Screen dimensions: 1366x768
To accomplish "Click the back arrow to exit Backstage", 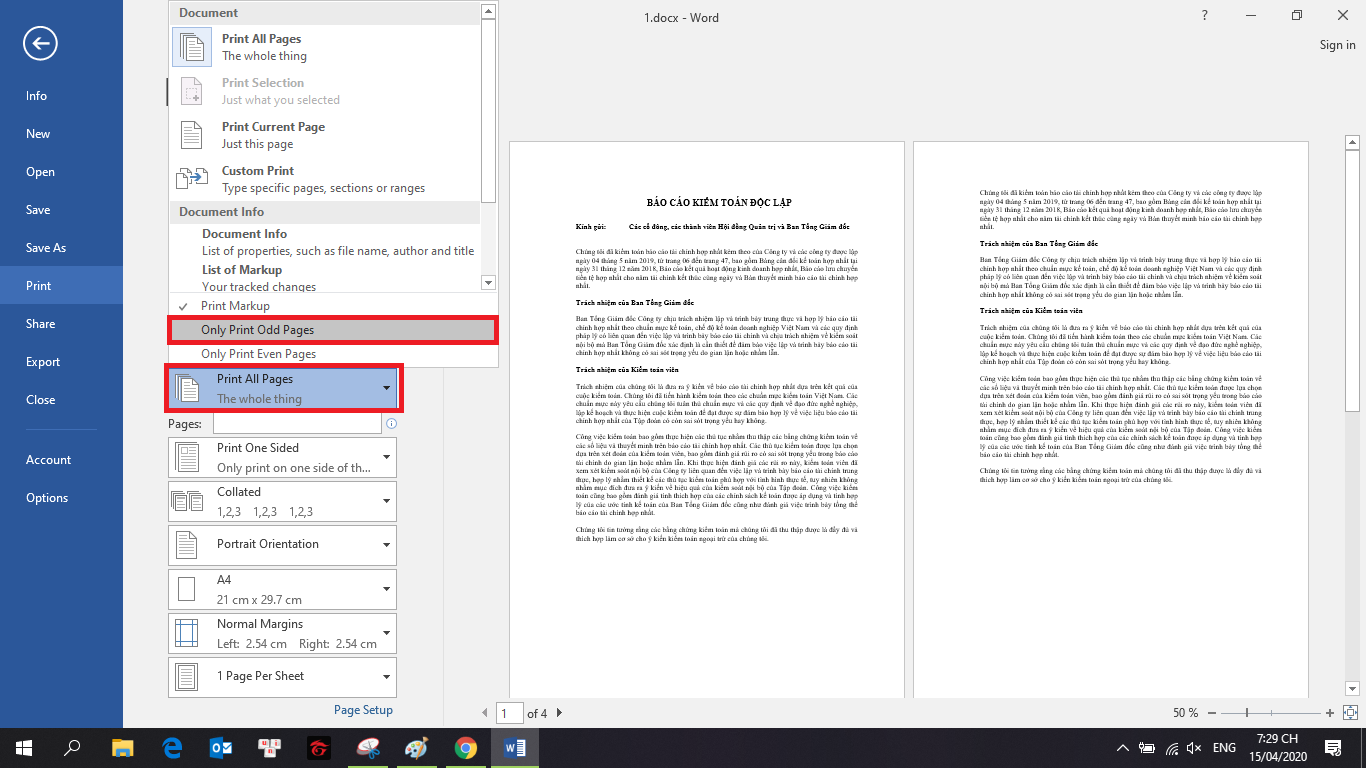I will 40,43.
